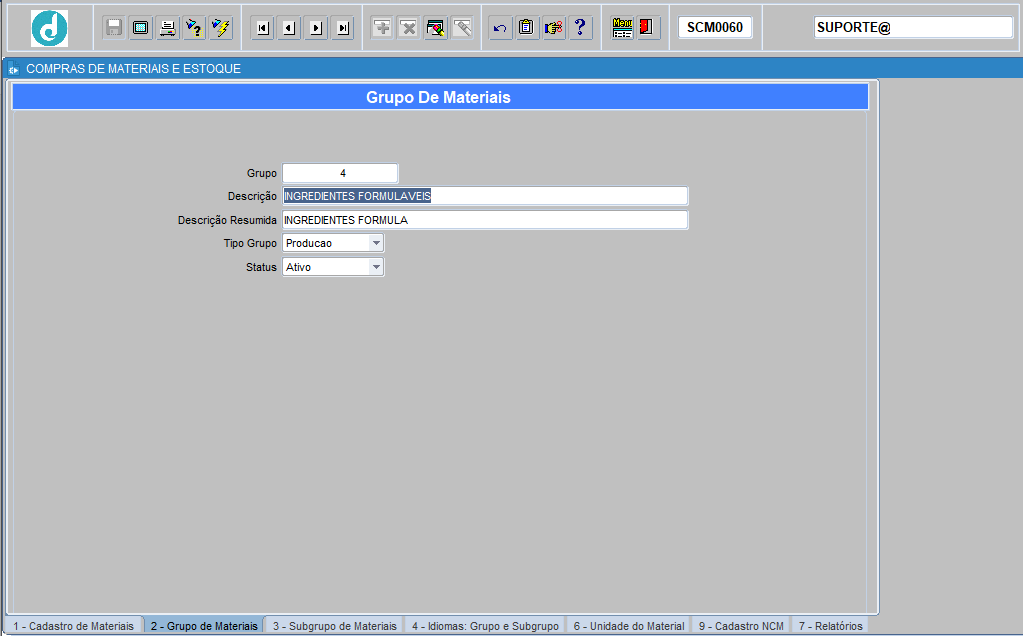Click the insert record plus icon
1023x636 pixels.
click(382, 28)
